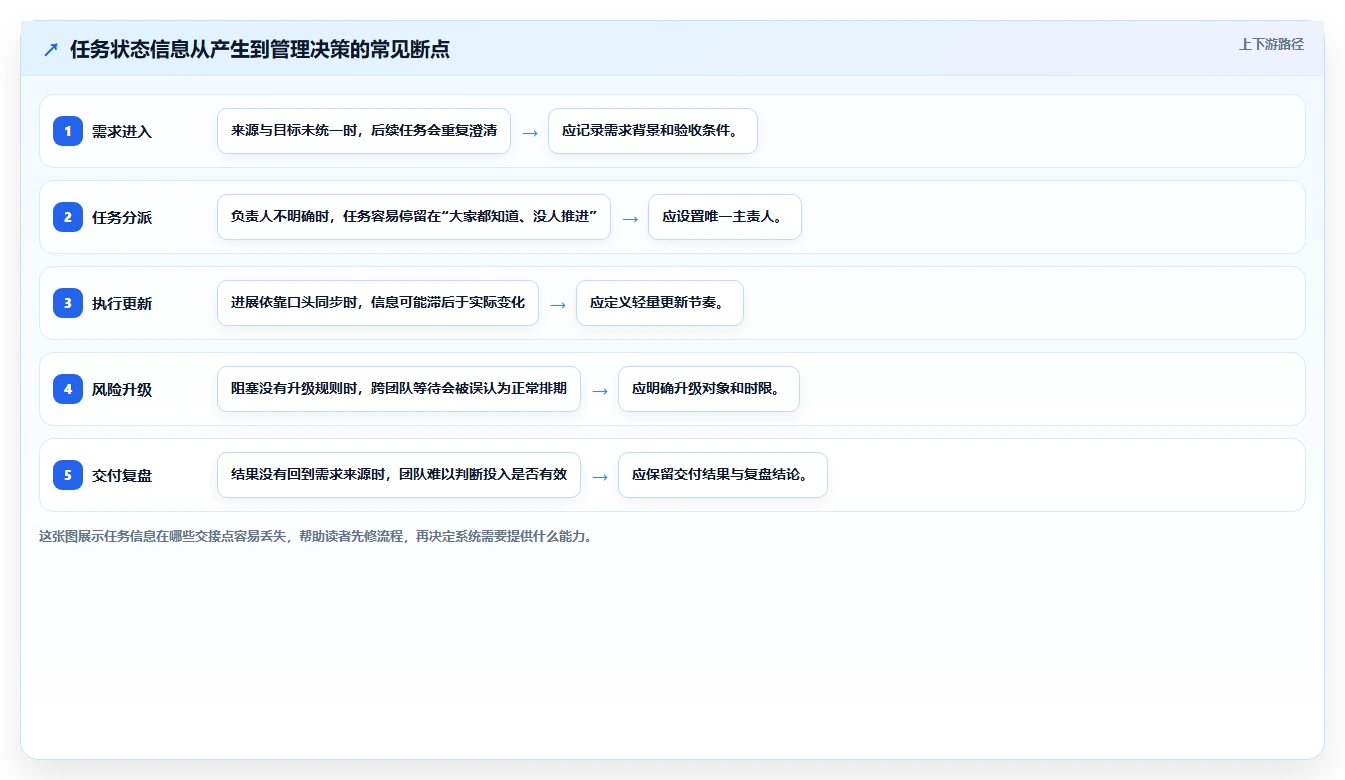Viewport: 1345px width, 780px height.
Task: Click the box 进展依靠口头同步时，信息可能滞后于实际变化
Action: (378, 303)
